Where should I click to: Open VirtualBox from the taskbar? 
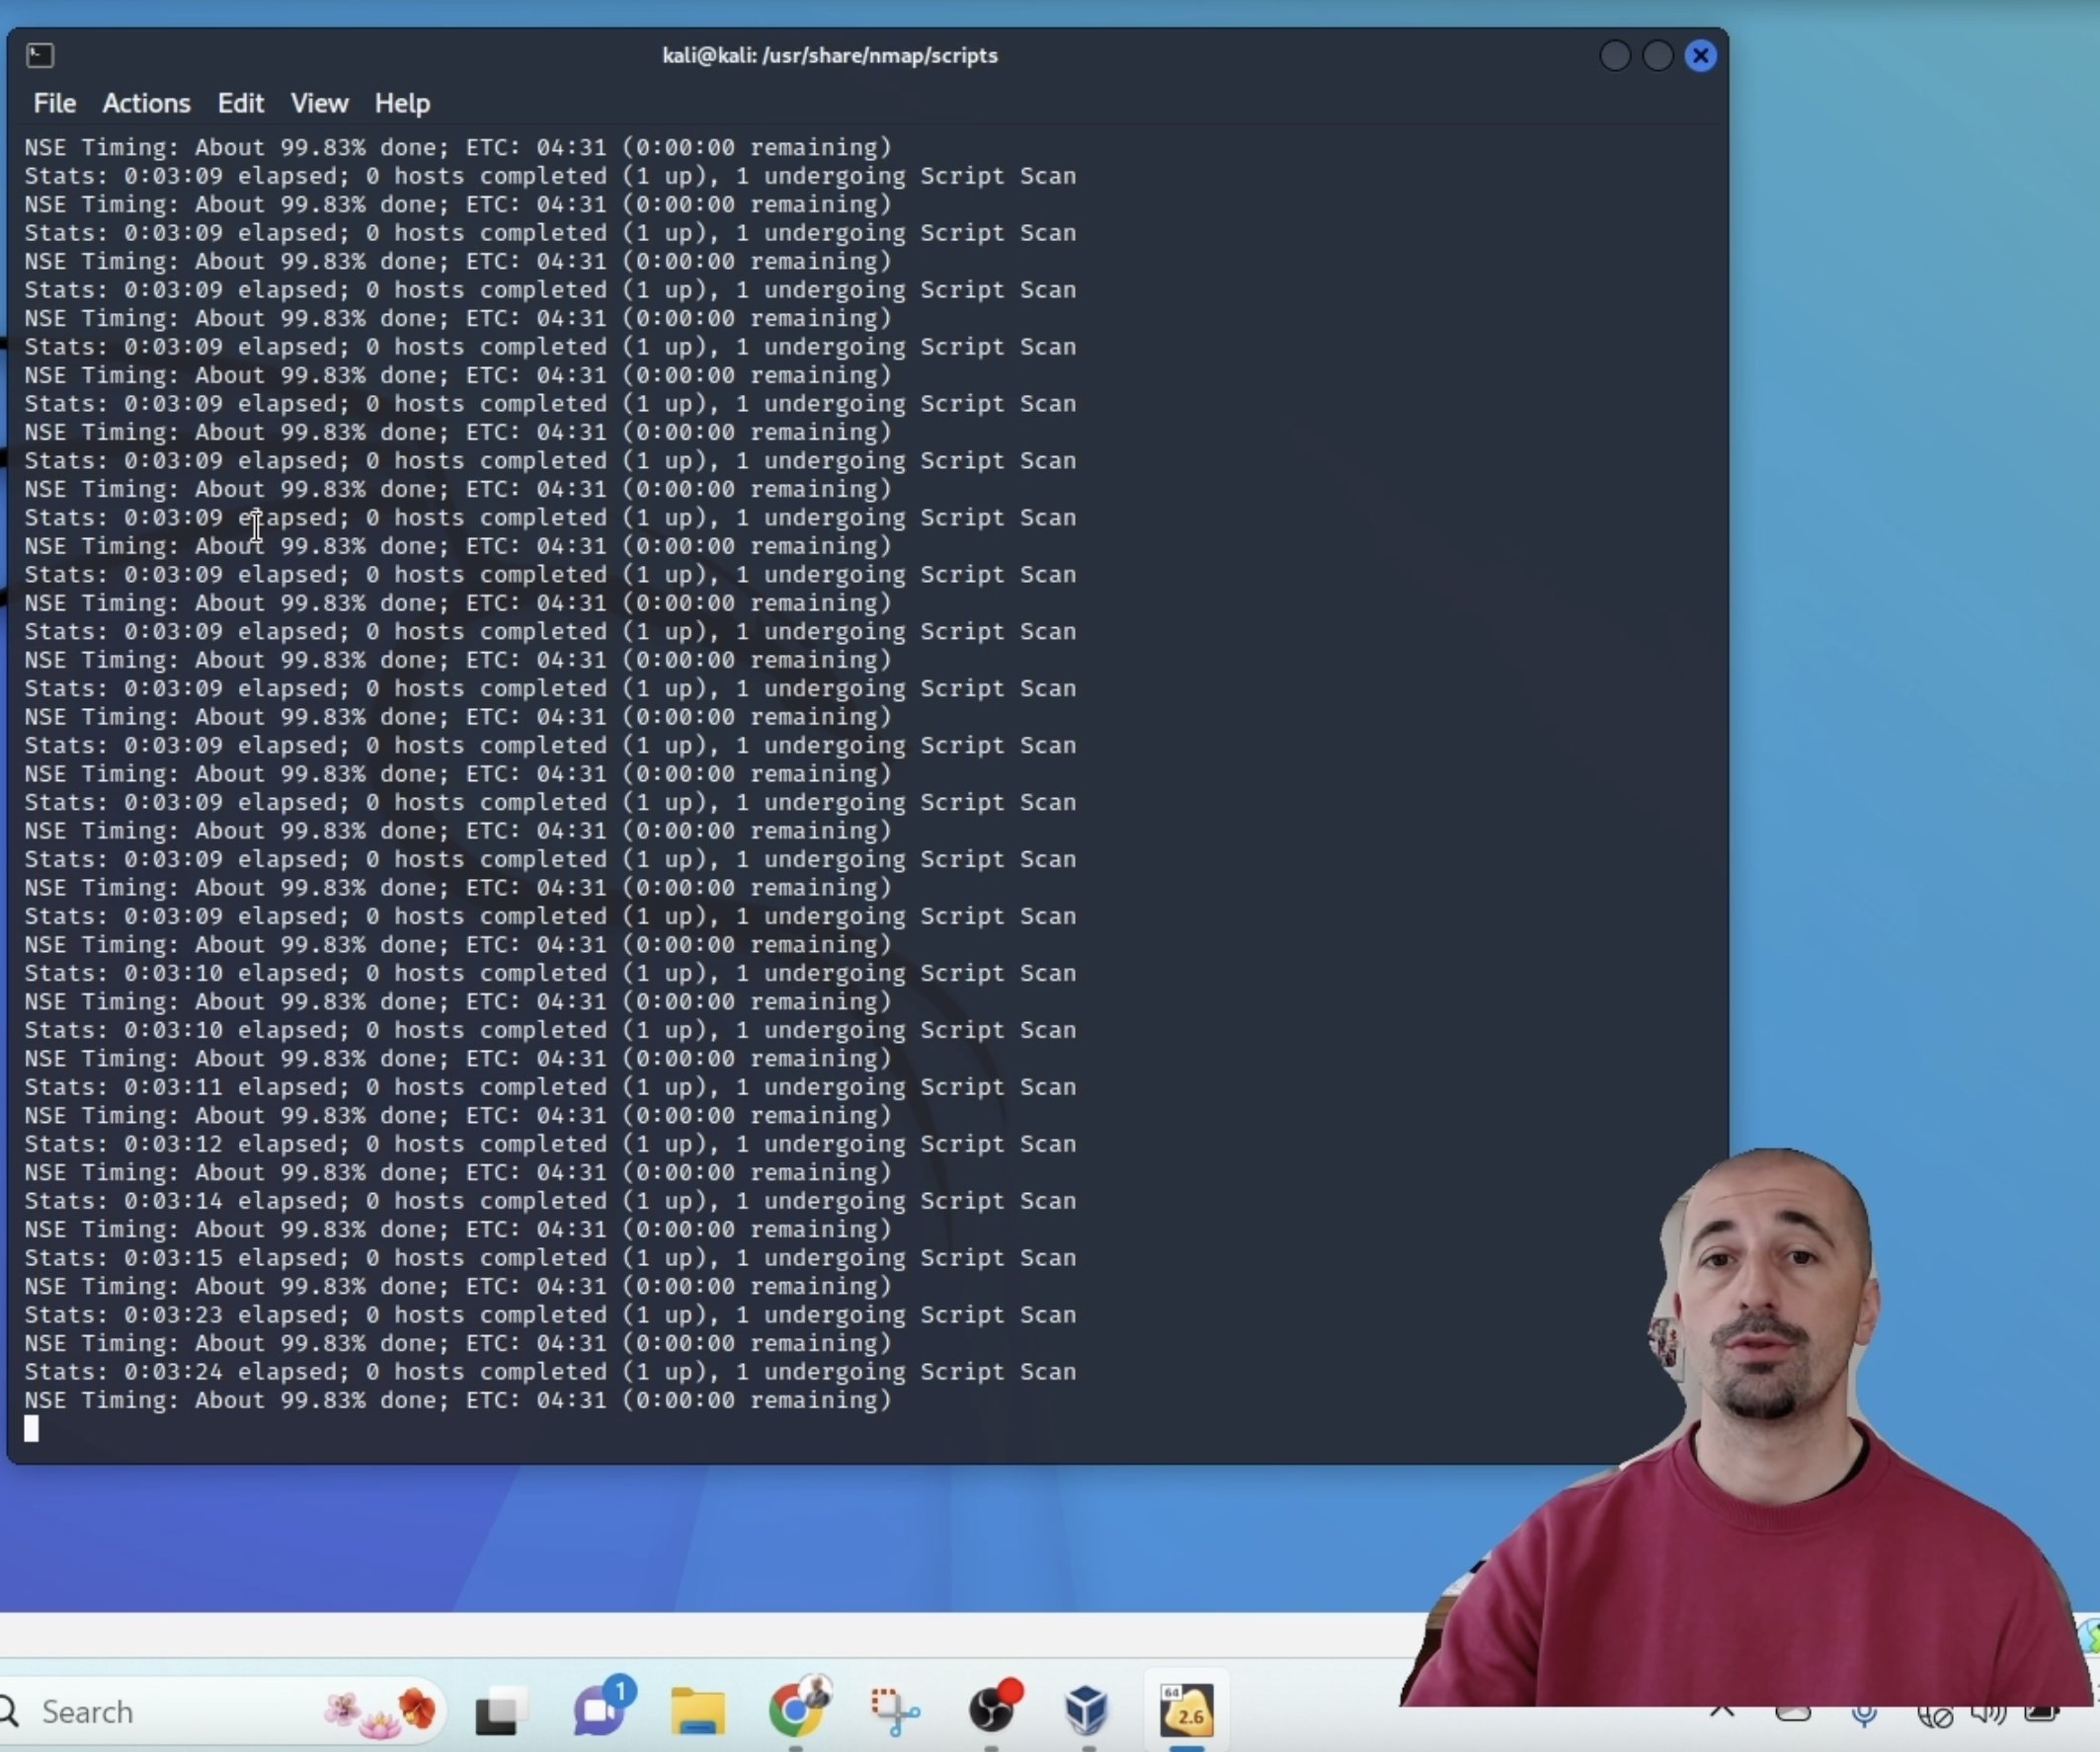(1087, 1712)
